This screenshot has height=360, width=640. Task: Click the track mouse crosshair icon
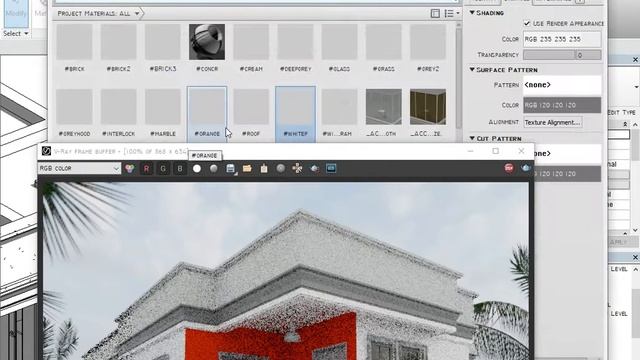[298, 169]
